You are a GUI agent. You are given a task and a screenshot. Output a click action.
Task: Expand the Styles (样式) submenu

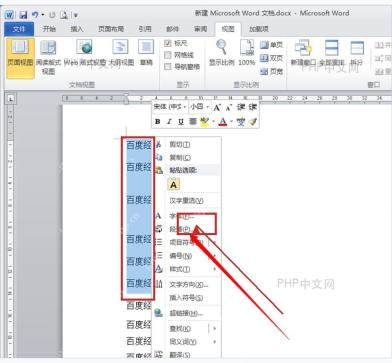tap(215, 269)
